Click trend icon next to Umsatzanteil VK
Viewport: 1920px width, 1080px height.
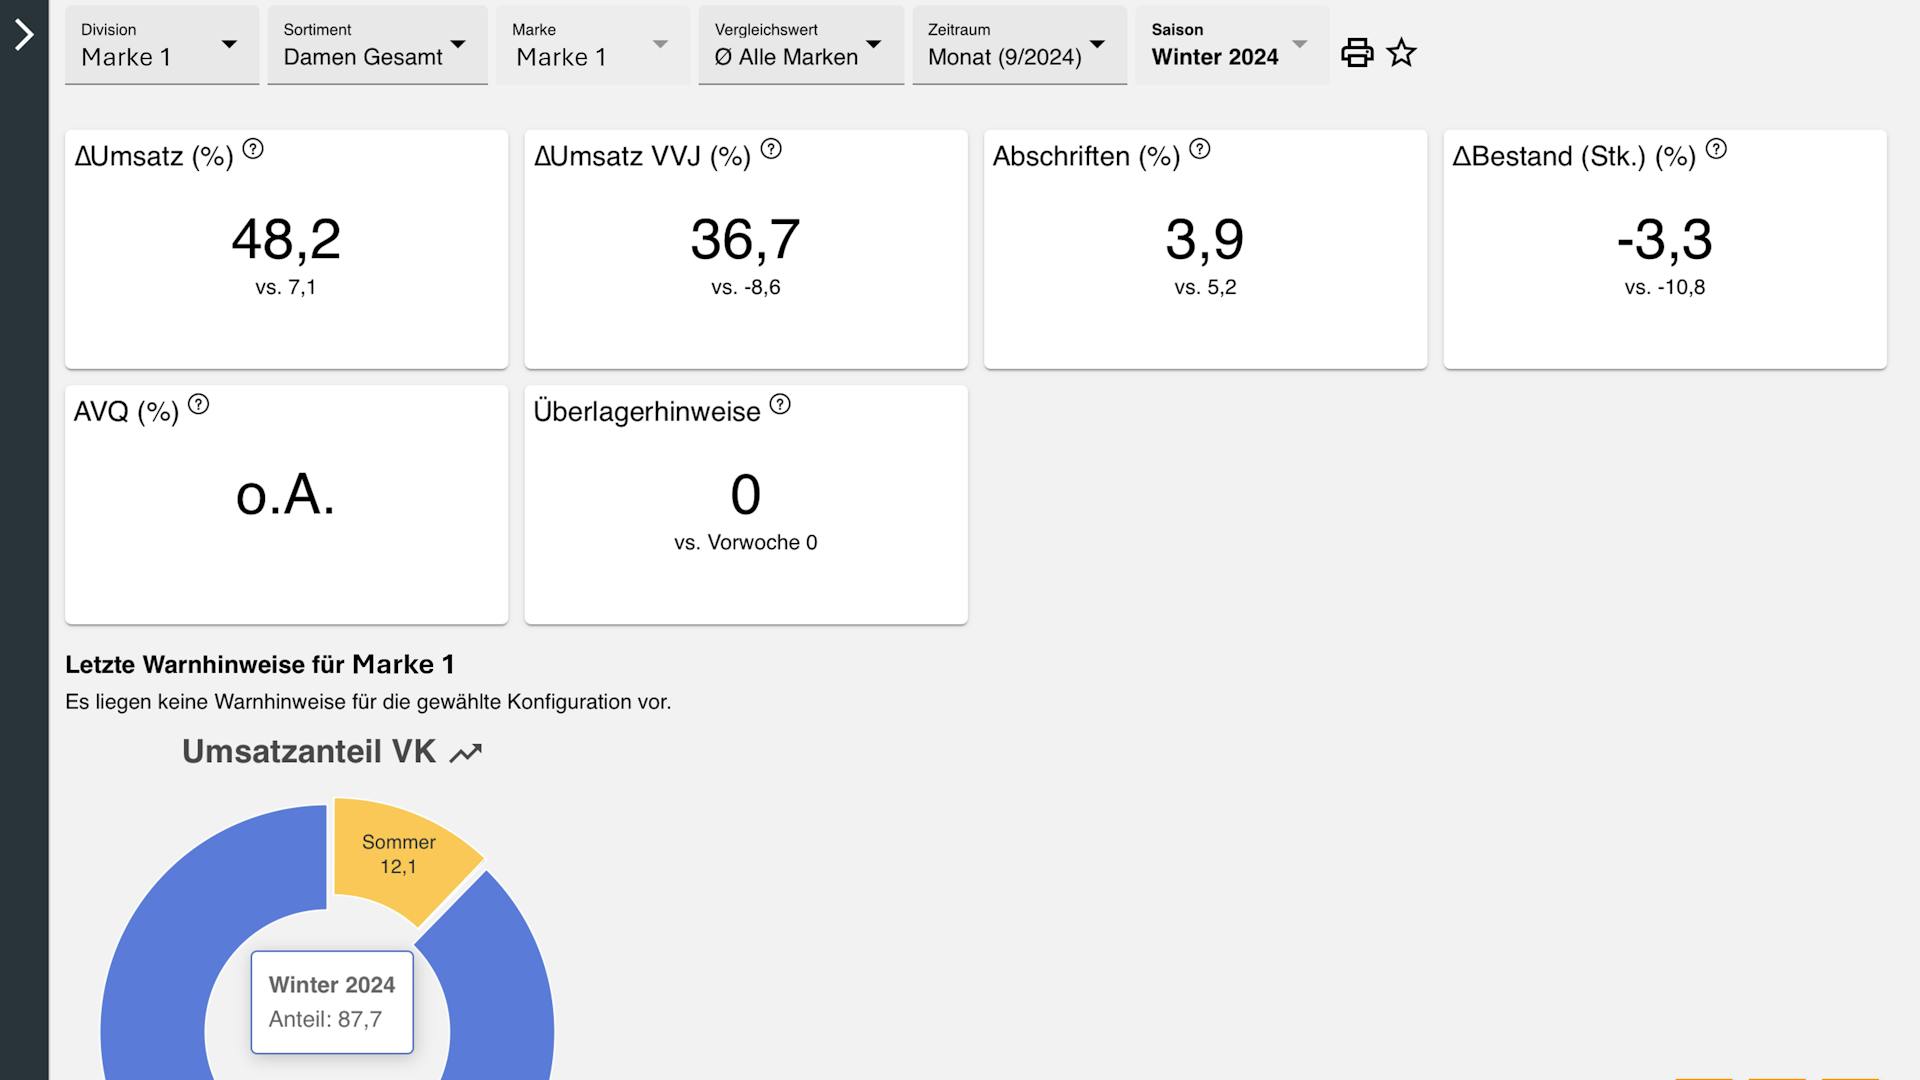(x=466, y=753)
